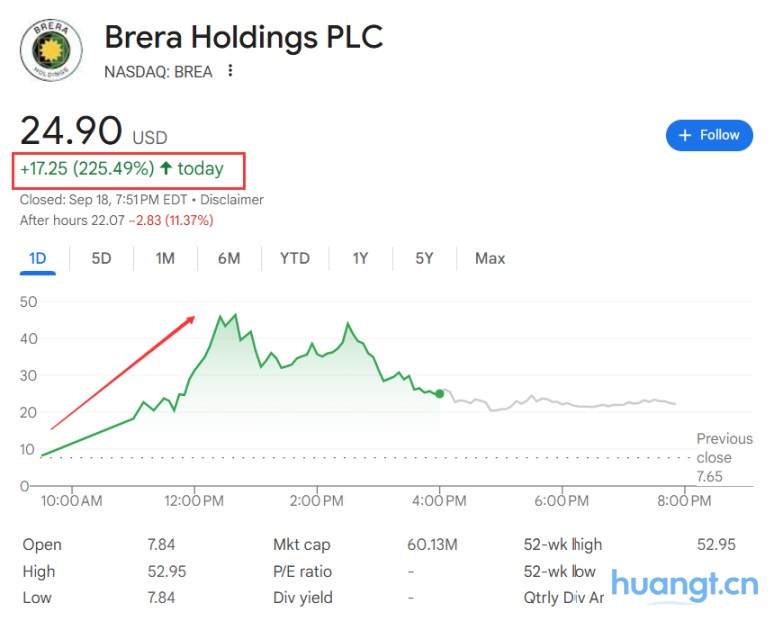The image size is (774, 630).
Task: Click the Follow button
Action: 709,135
